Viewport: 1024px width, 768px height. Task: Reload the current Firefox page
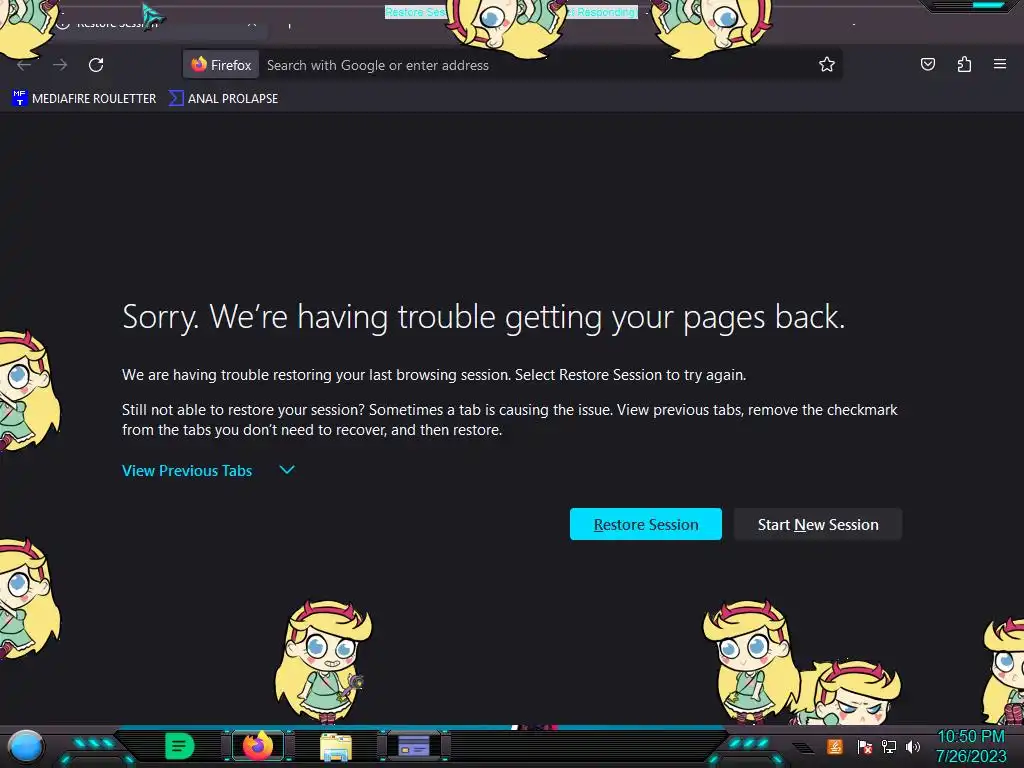pos(96,65)
